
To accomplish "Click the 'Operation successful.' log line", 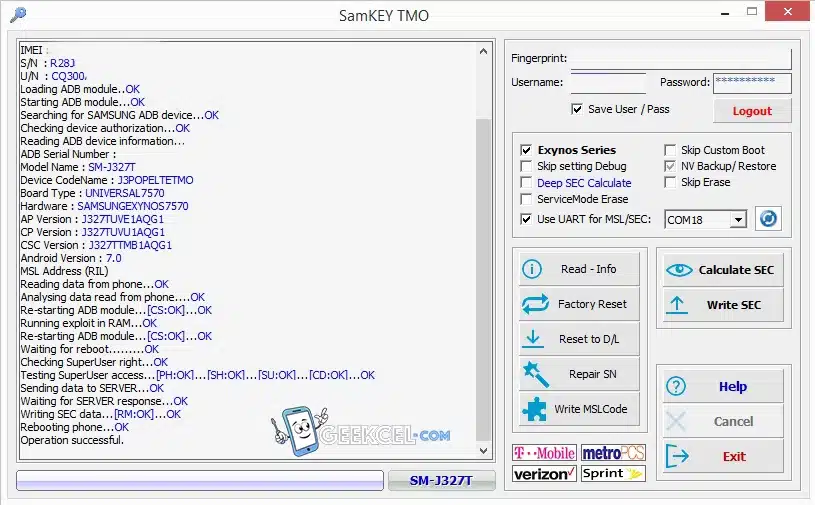I will point(72,440).
